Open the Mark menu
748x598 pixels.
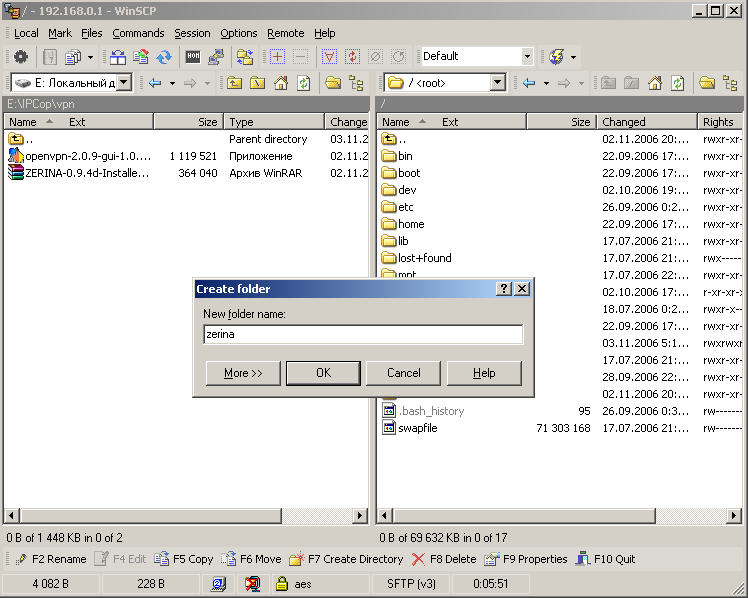(x=60, y=33)
